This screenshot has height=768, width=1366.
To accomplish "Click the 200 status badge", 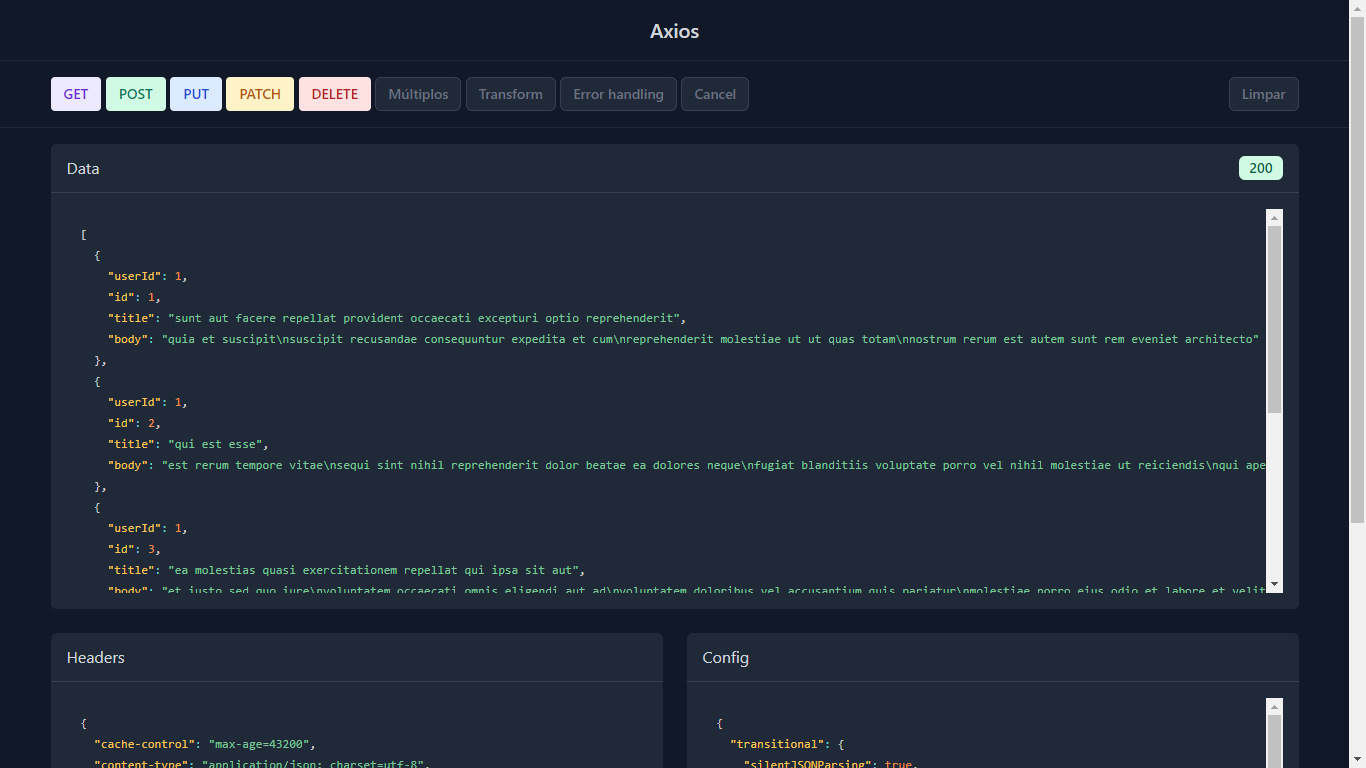I will [x=1261, y=168].
